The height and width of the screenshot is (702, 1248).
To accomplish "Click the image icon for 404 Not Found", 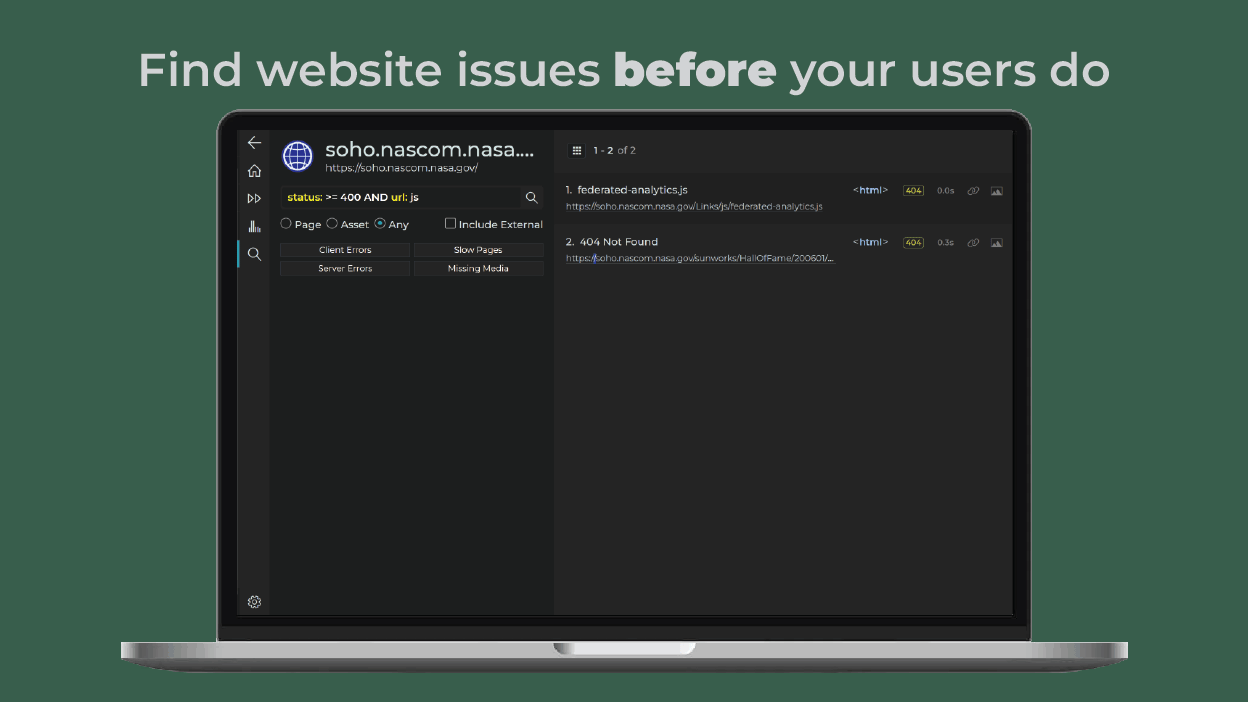I will [997, 243].
